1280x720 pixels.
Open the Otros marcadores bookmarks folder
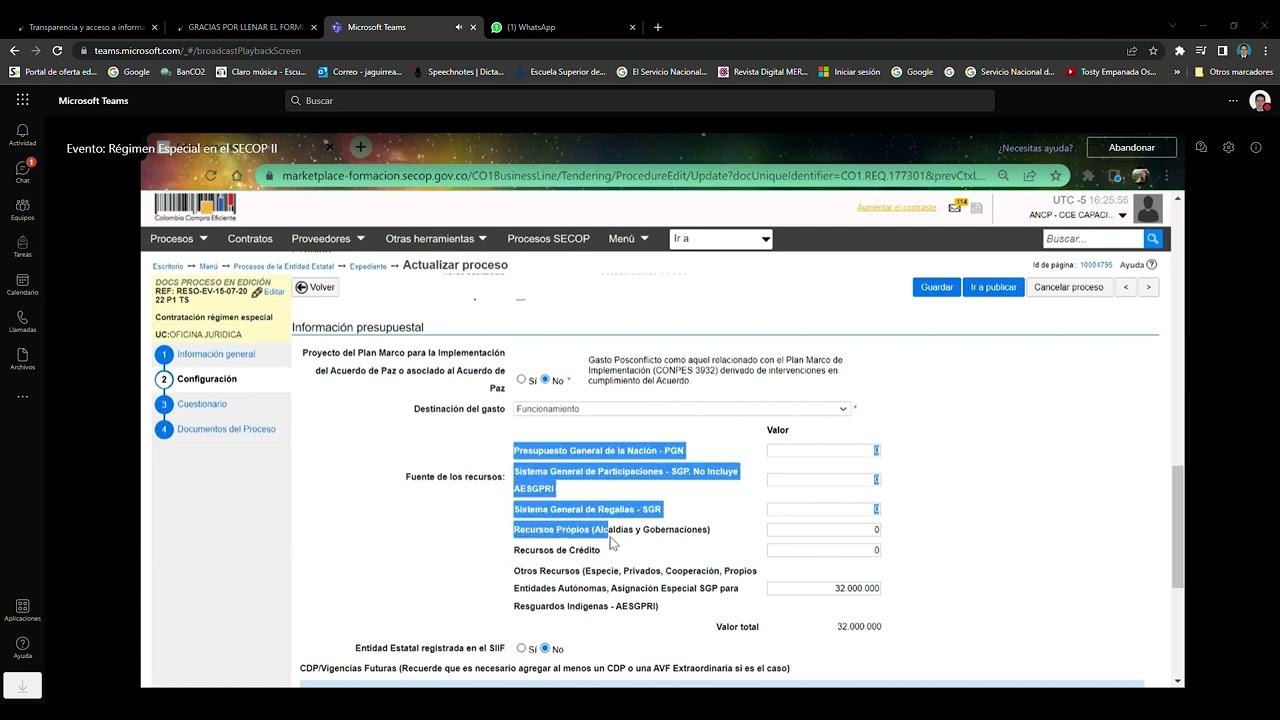1233,72
